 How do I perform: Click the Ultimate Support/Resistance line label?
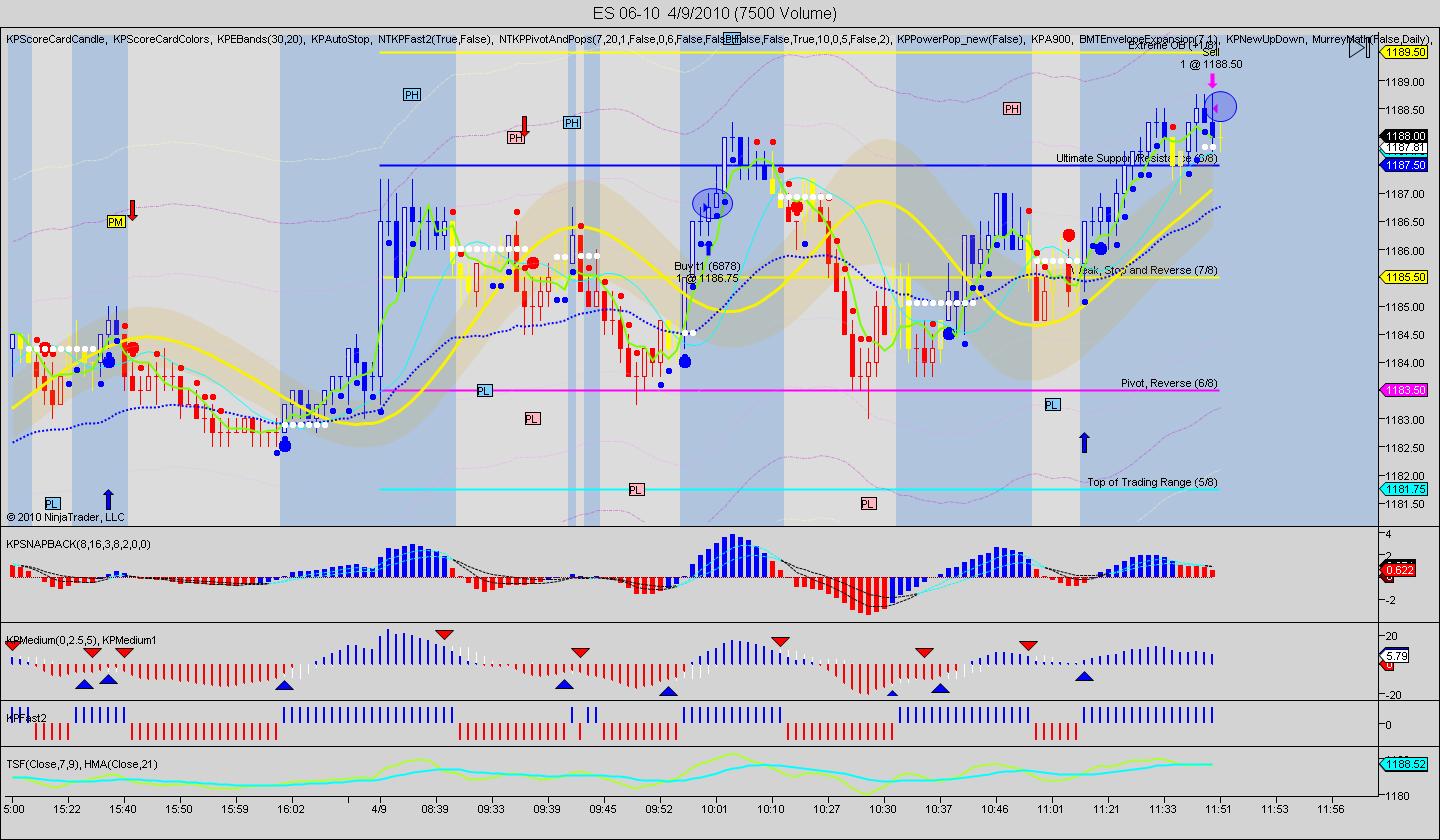point(1137,158)
